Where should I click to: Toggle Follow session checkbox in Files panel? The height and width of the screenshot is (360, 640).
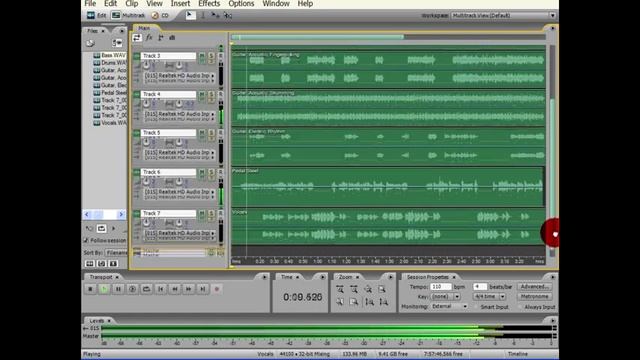86,240
